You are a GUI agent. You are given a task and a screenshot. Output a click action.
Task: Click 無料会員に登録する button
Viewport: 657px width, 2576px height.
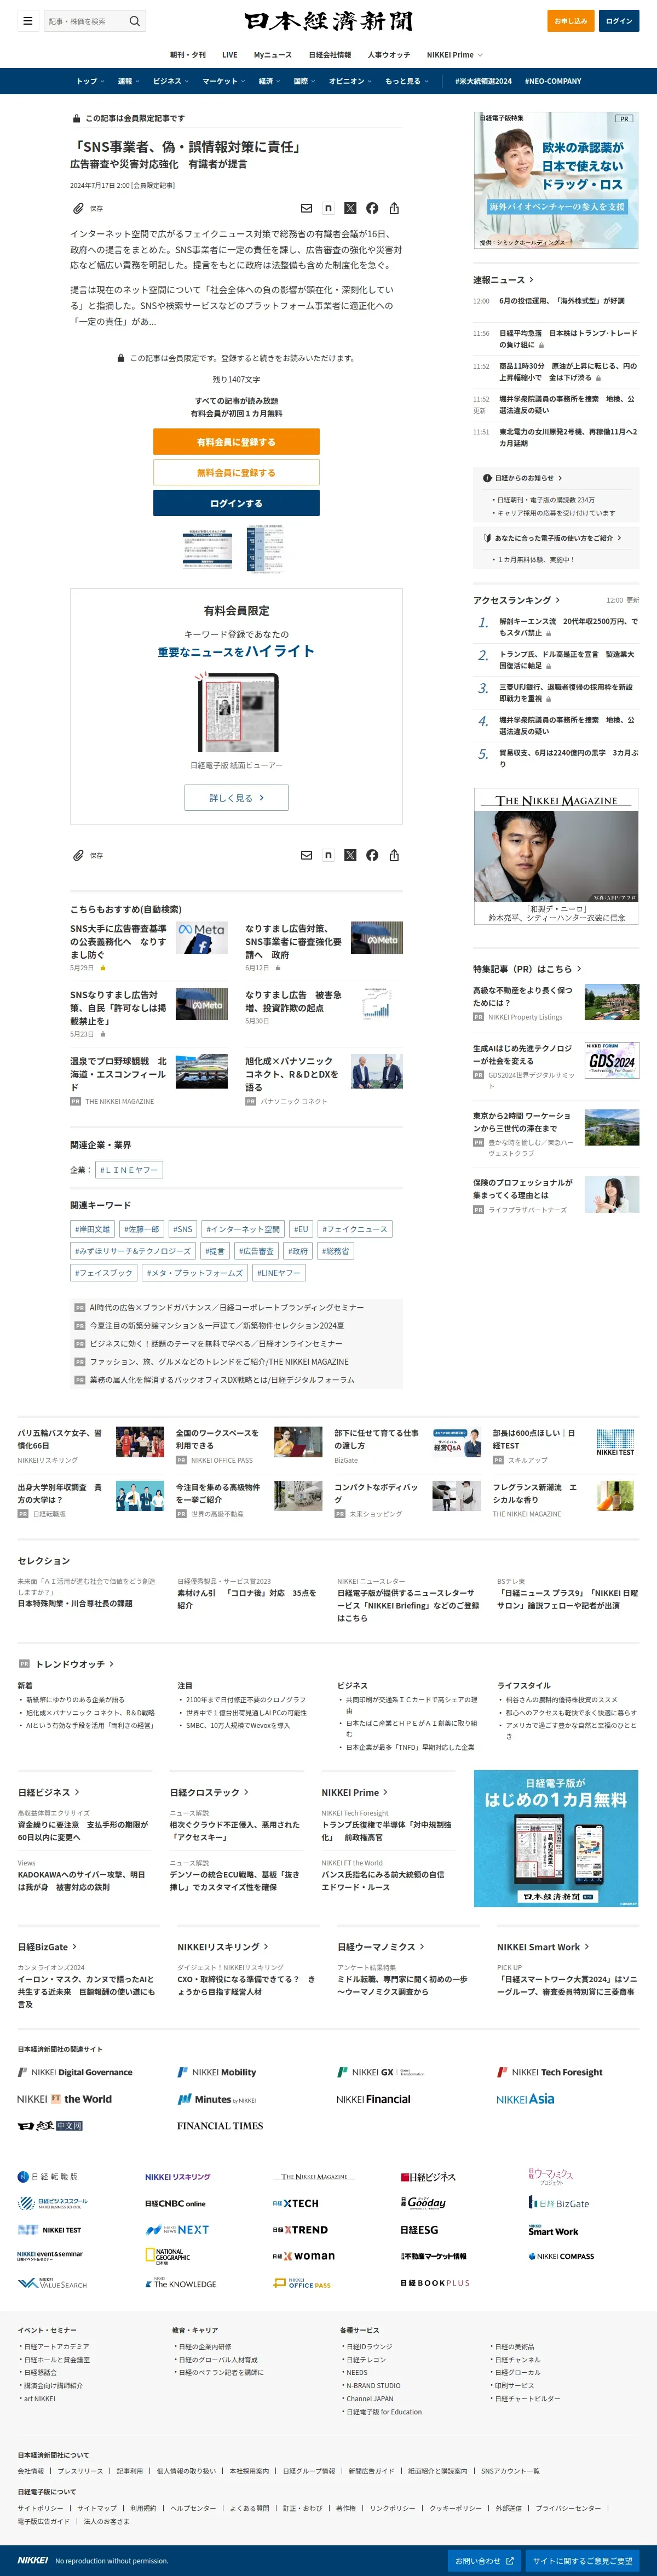click(x=236, y=472)
